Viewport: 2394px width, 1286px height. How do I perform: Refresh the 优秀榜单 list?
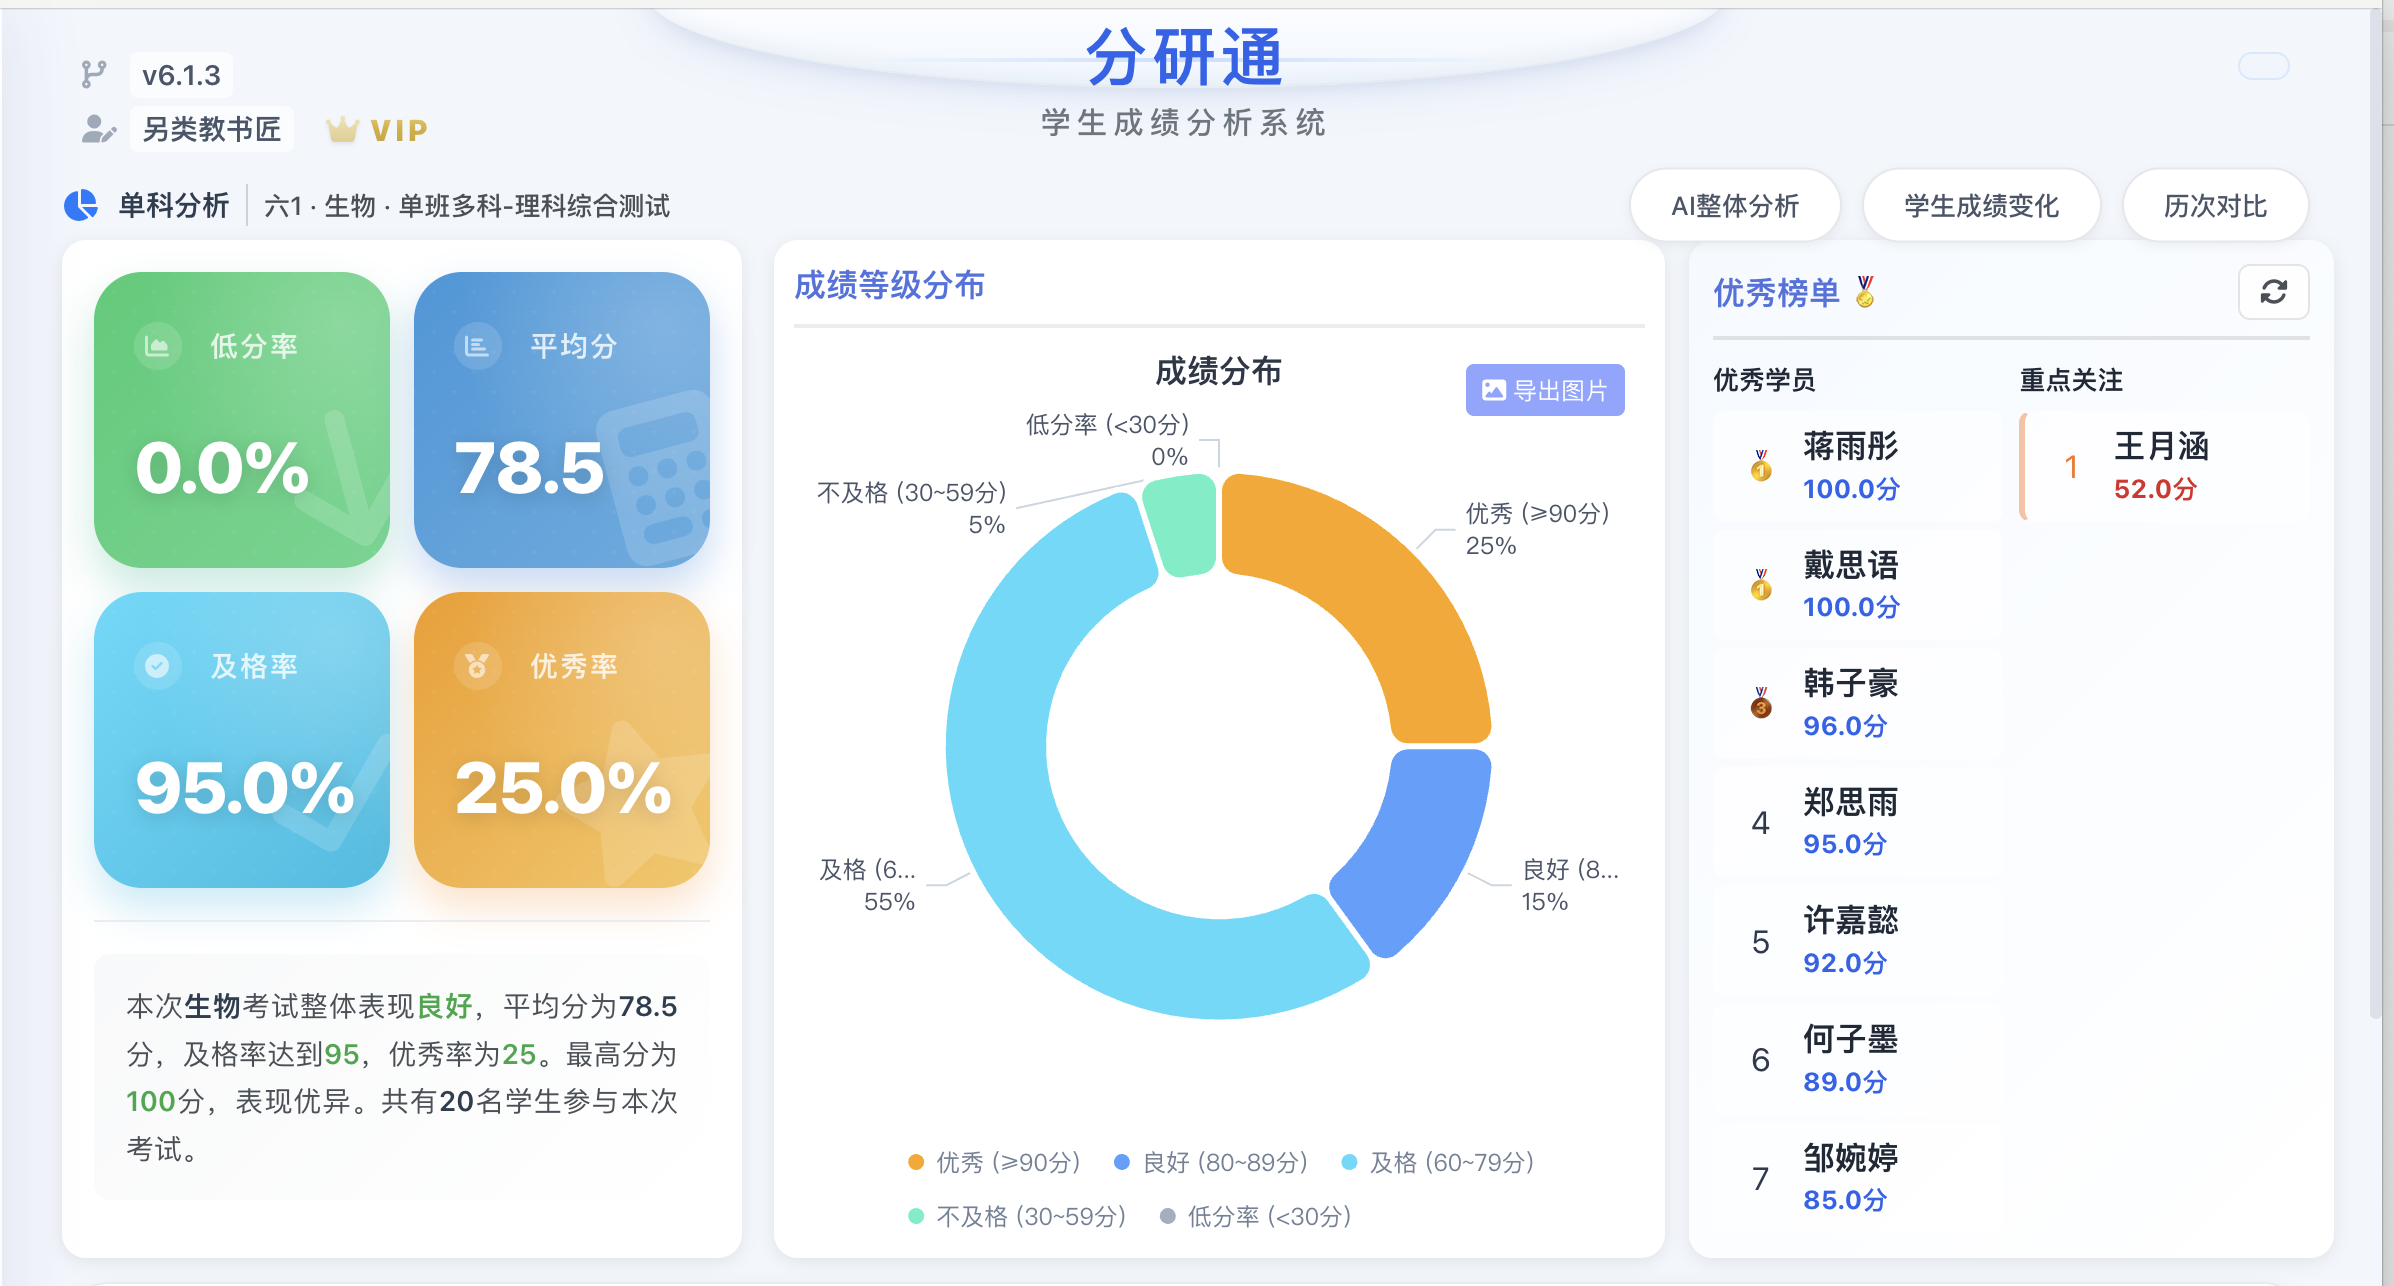point(2273,292)
